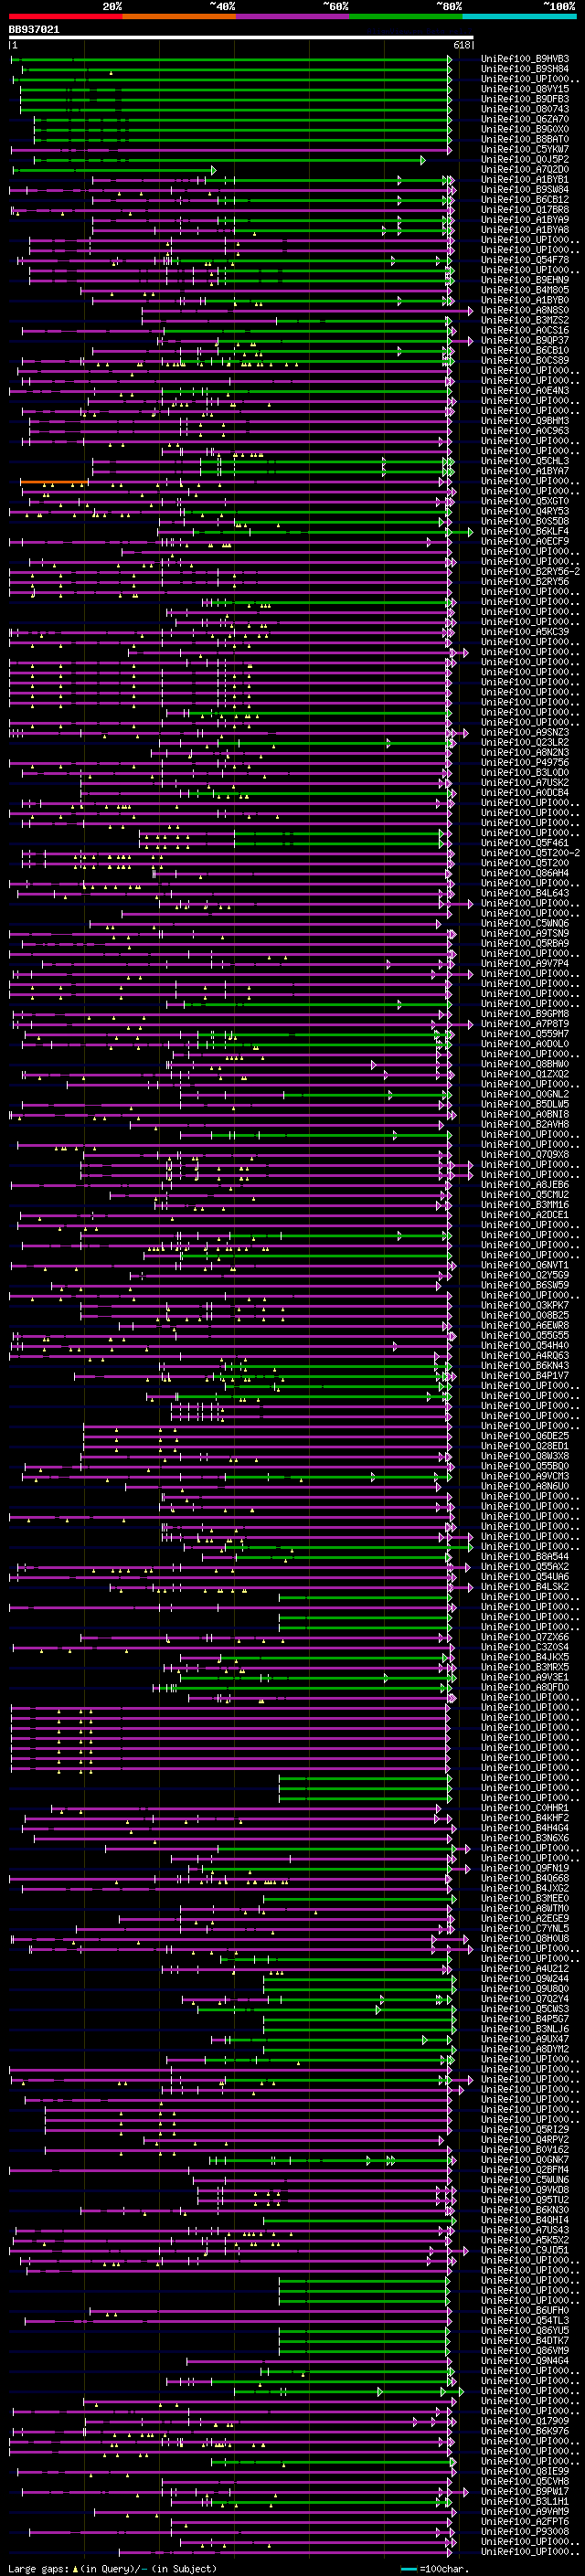Open hit UniRef100_P49756
The width and height of the screenshot is (585, 2576).
(x=525, y=763)
